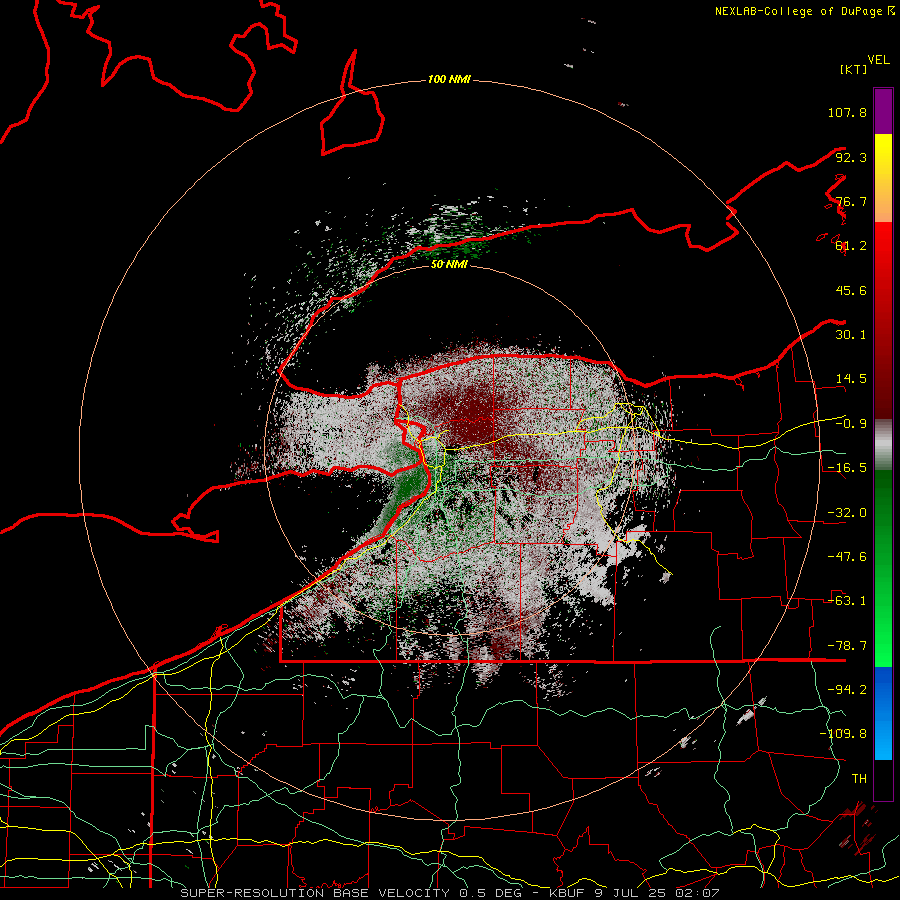Viewport: 900px width, 900px height.
Task: Click the -47.6 velocity scale value
Action: (x=847, y=557)
